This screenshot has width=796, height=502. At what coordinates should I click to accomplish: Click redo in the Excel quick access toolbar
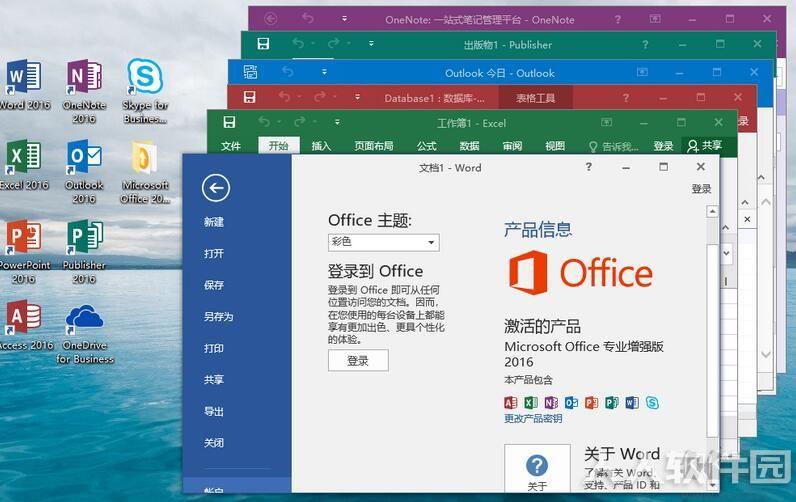pos(300,121)
